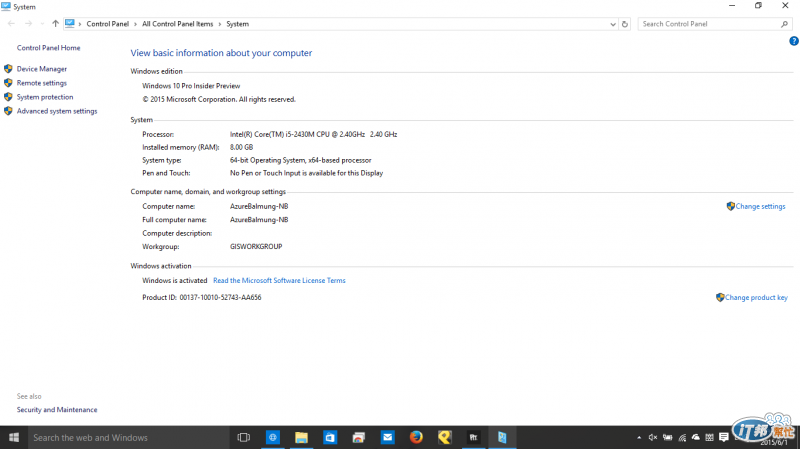Viewport: 800px width, 449px height.
Task: Open Advanced system settings
Action: point(57,111)
